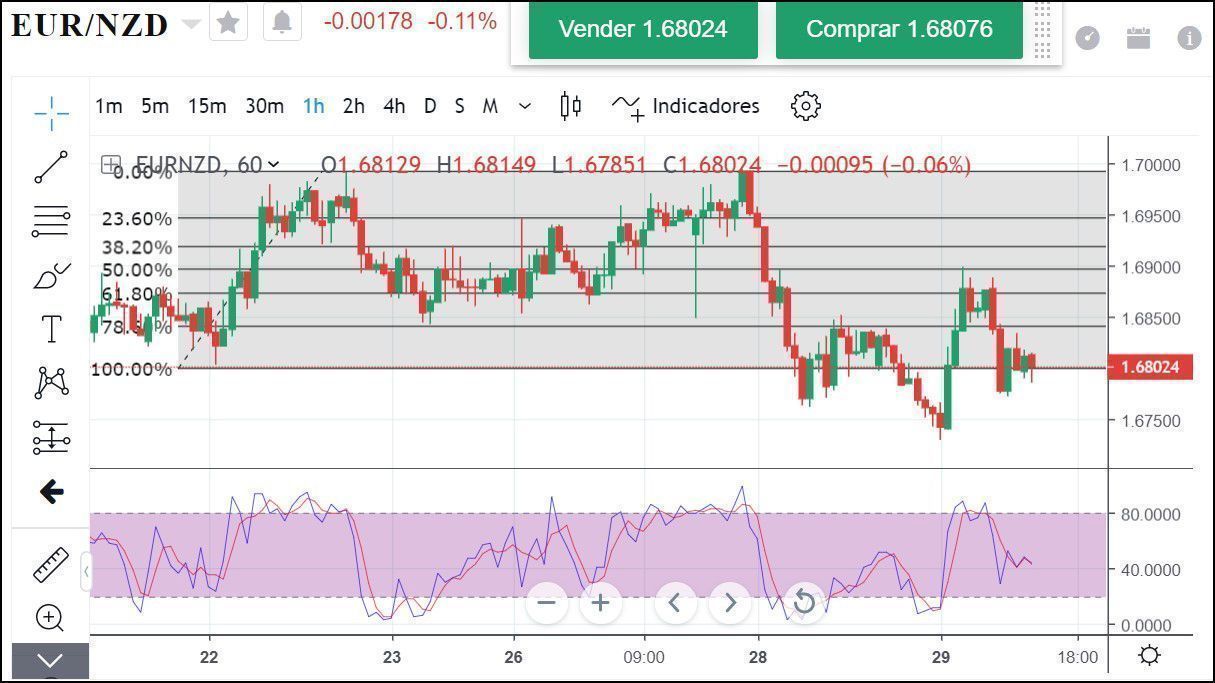
Task: Open chart settings via gear icon
Action: click(x=806, y=106)
